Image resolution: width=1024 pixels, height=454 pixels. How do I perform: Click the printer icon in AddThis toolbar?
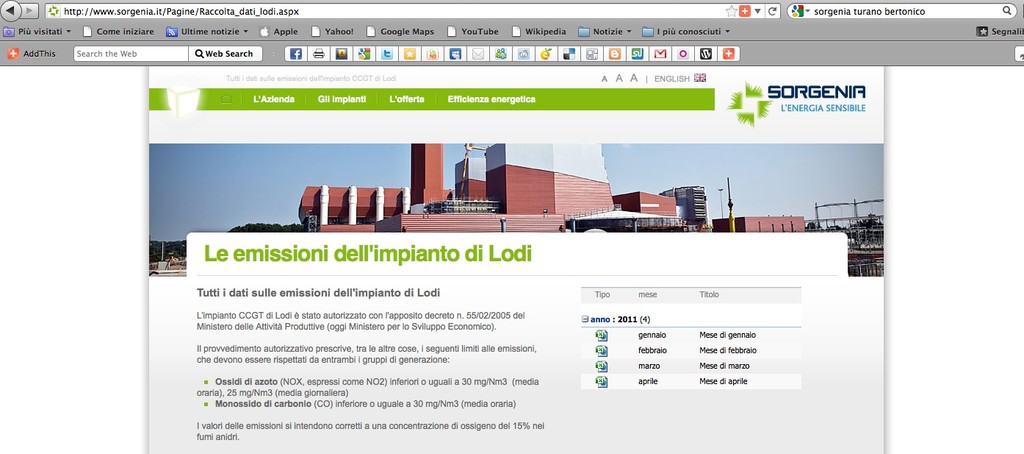(318, 54)
